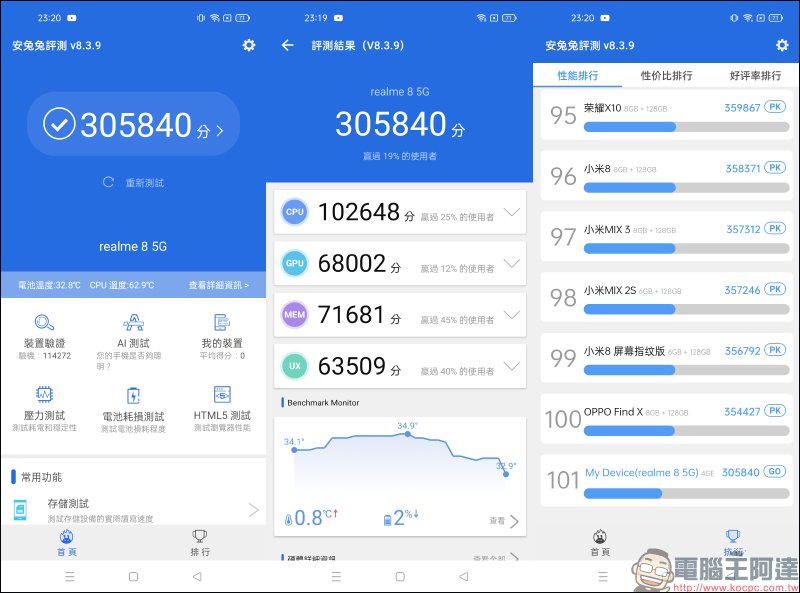
Task: Tap PK button for 小米8 358371
Action: tap(775, 168)
